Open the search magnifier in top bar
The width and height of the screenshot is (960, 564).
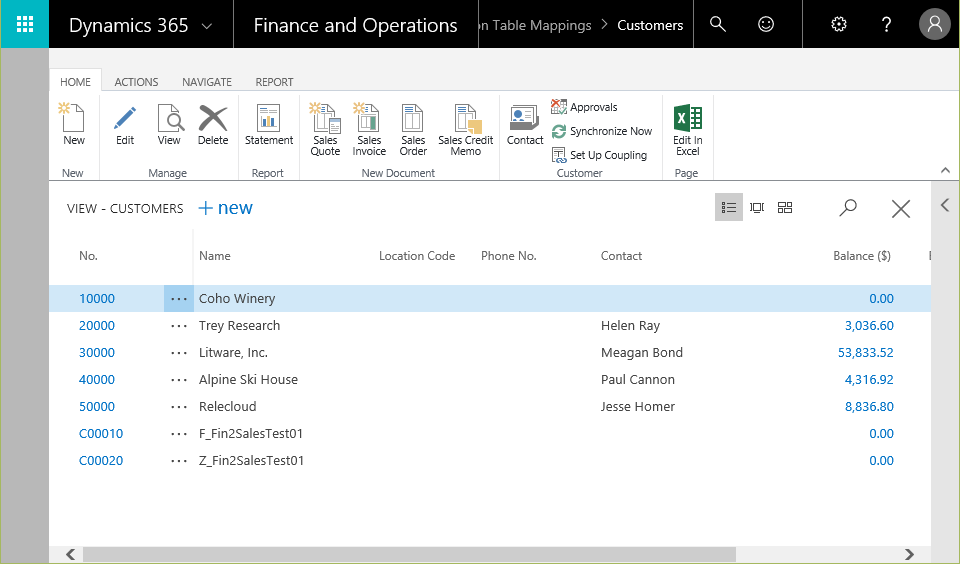718,24
